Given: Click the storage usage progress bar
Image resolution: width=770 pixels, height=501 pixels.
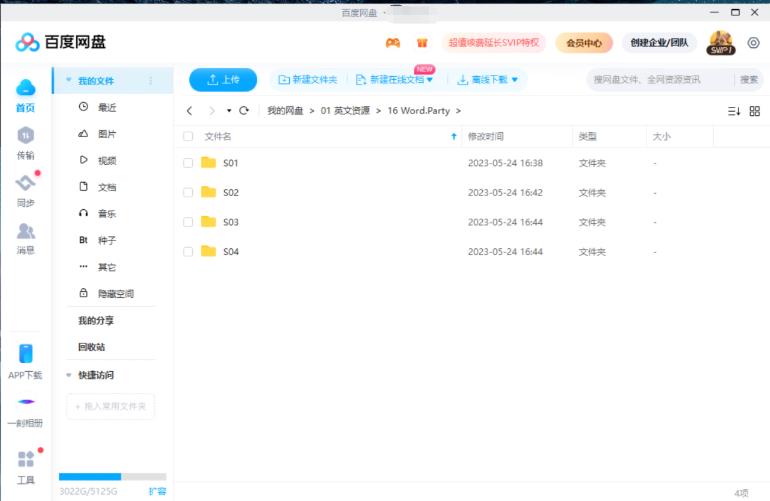Looking at the screenshot, I should click(x=112, y=476).
